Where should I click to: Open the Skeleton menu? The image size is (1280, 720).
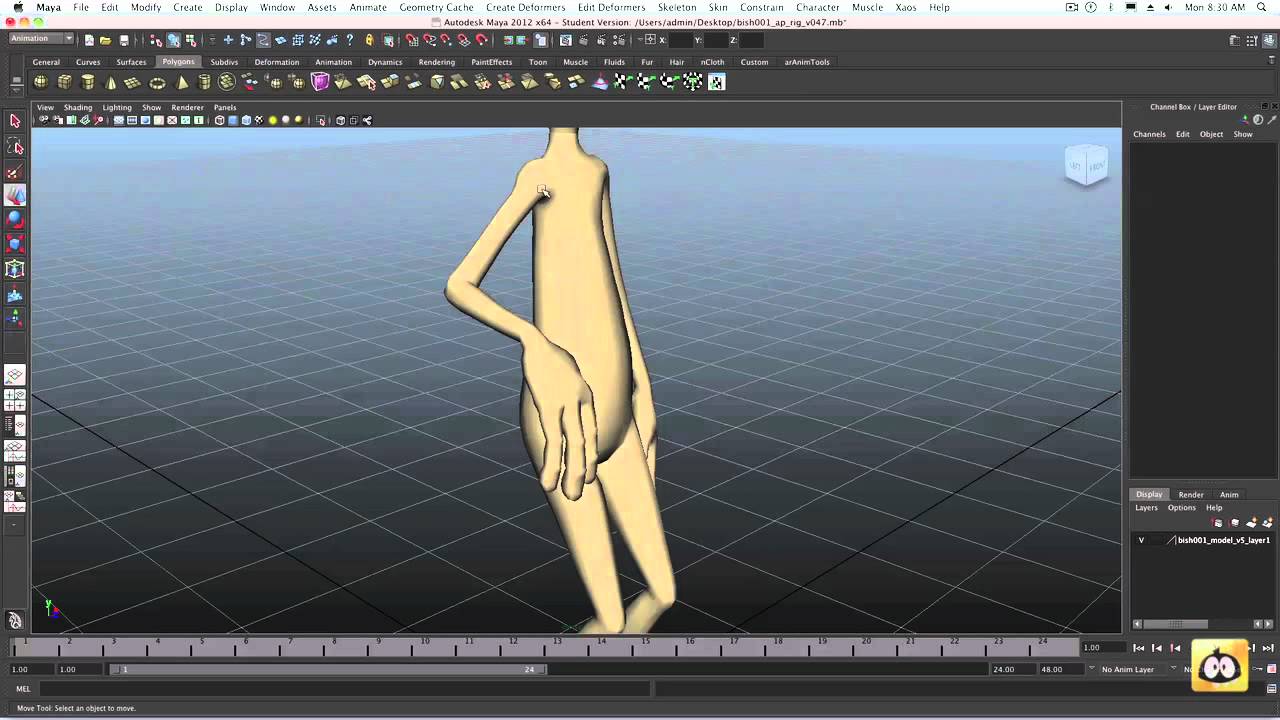[677, 7]
